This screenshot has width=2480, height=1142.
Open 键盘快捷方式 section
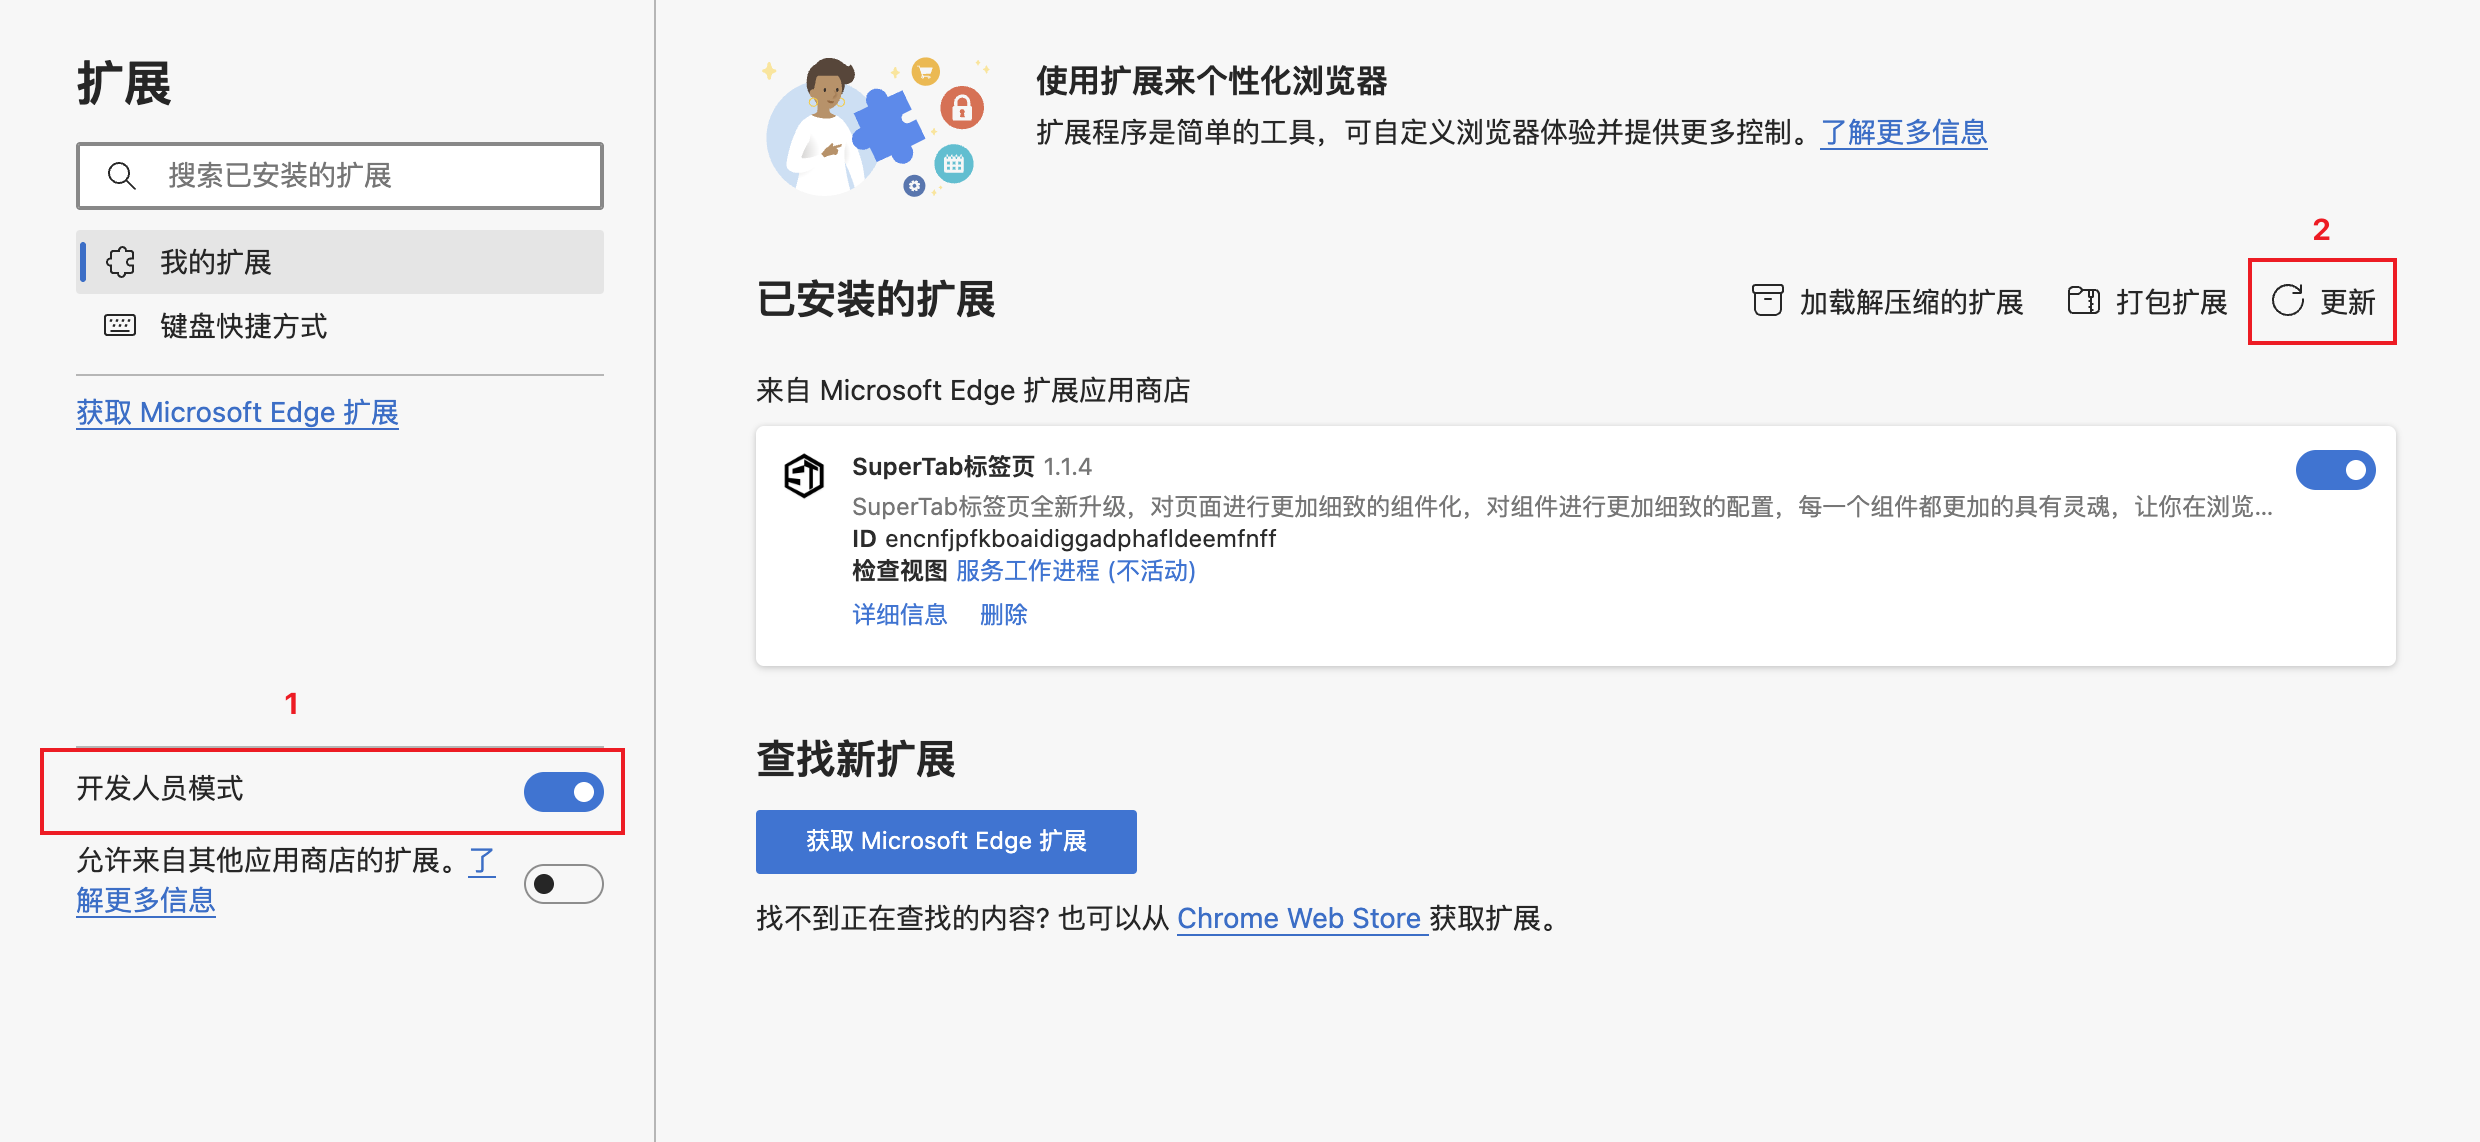tap(242, 325)
